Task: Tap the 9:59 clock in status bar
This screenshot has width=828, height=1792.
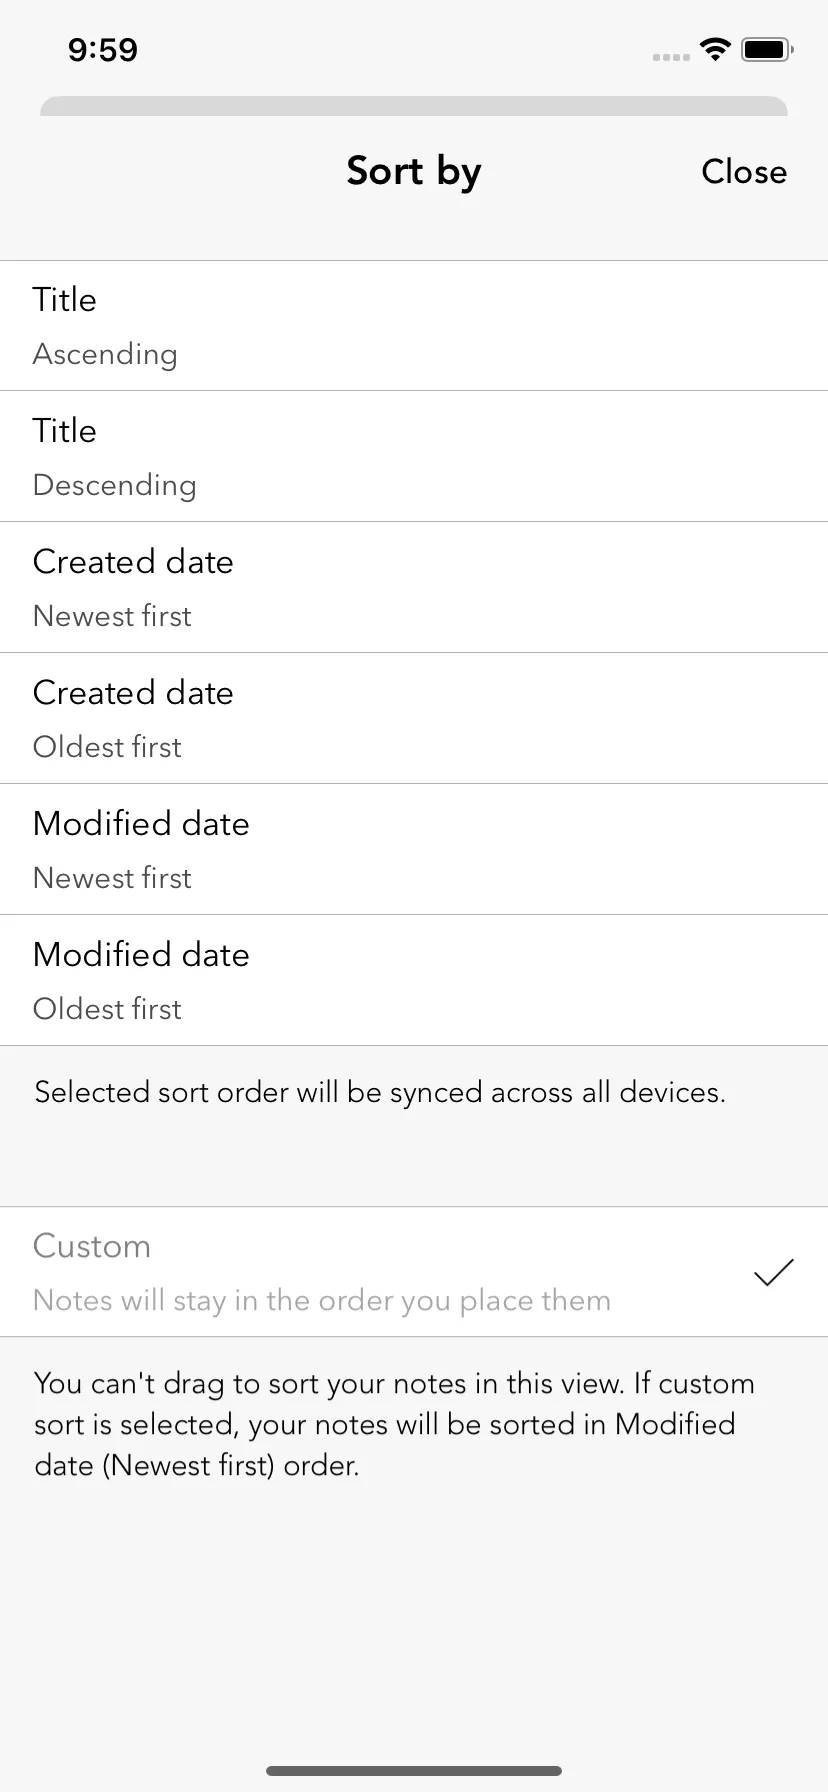Action: click(x=103, y=50)
